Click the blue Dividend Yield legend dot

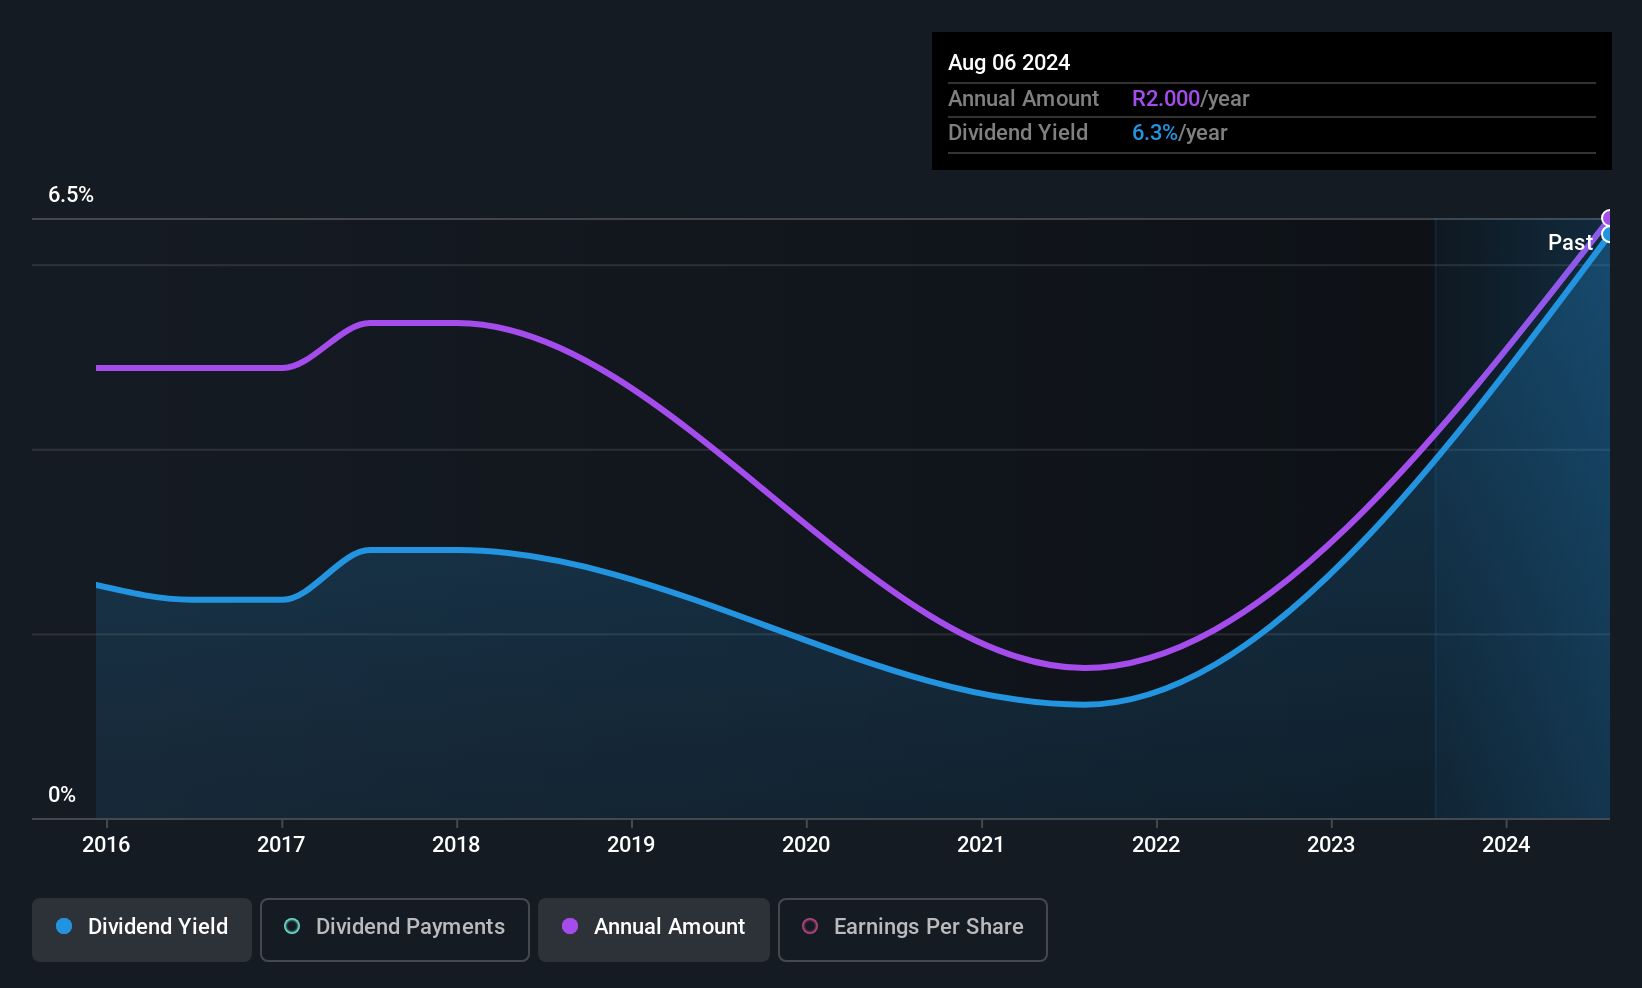(64, 926)
